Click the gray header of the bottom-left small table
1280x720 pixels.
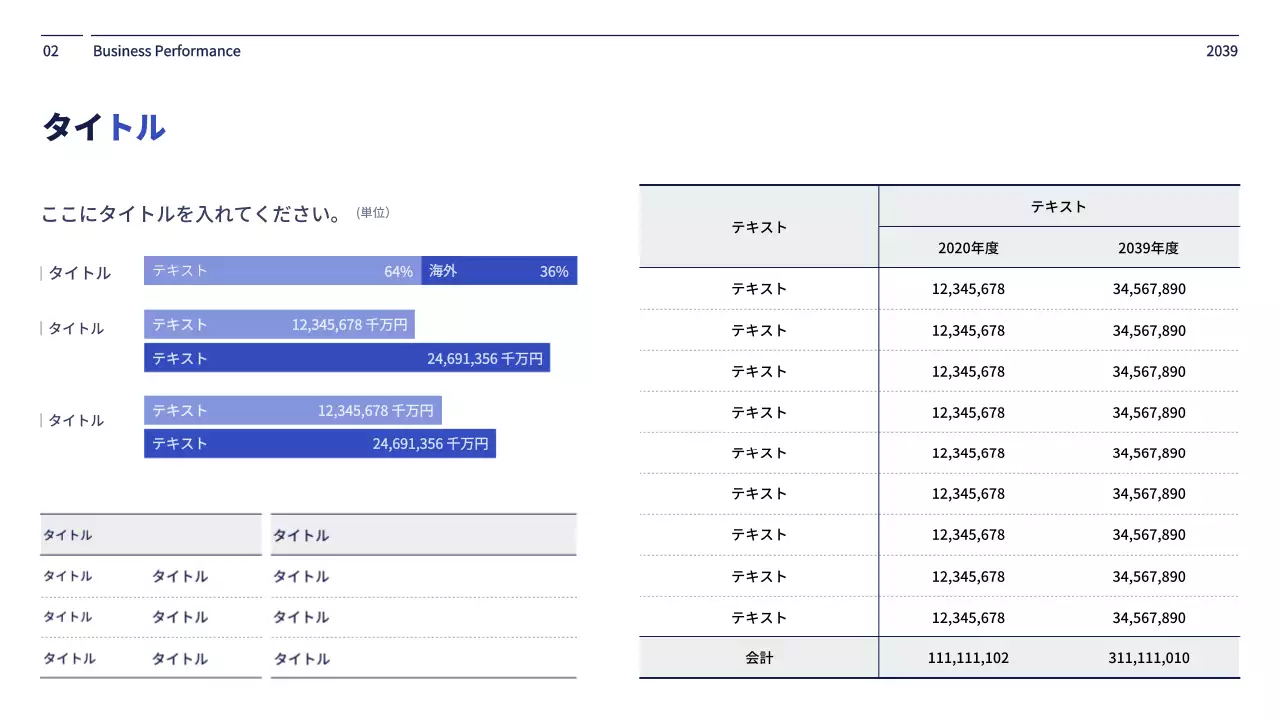pyautogui.click(x=150, y=535)
